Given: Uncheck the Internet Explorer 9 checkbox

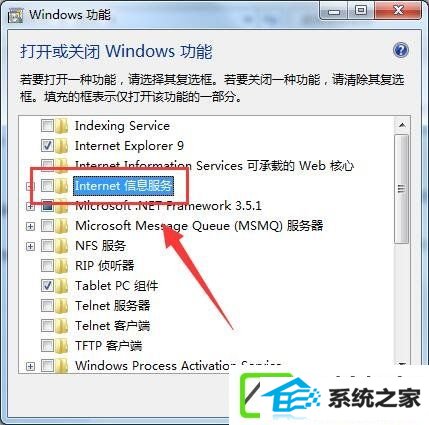Looking at the screenshot, I should [x=47, y=146].
